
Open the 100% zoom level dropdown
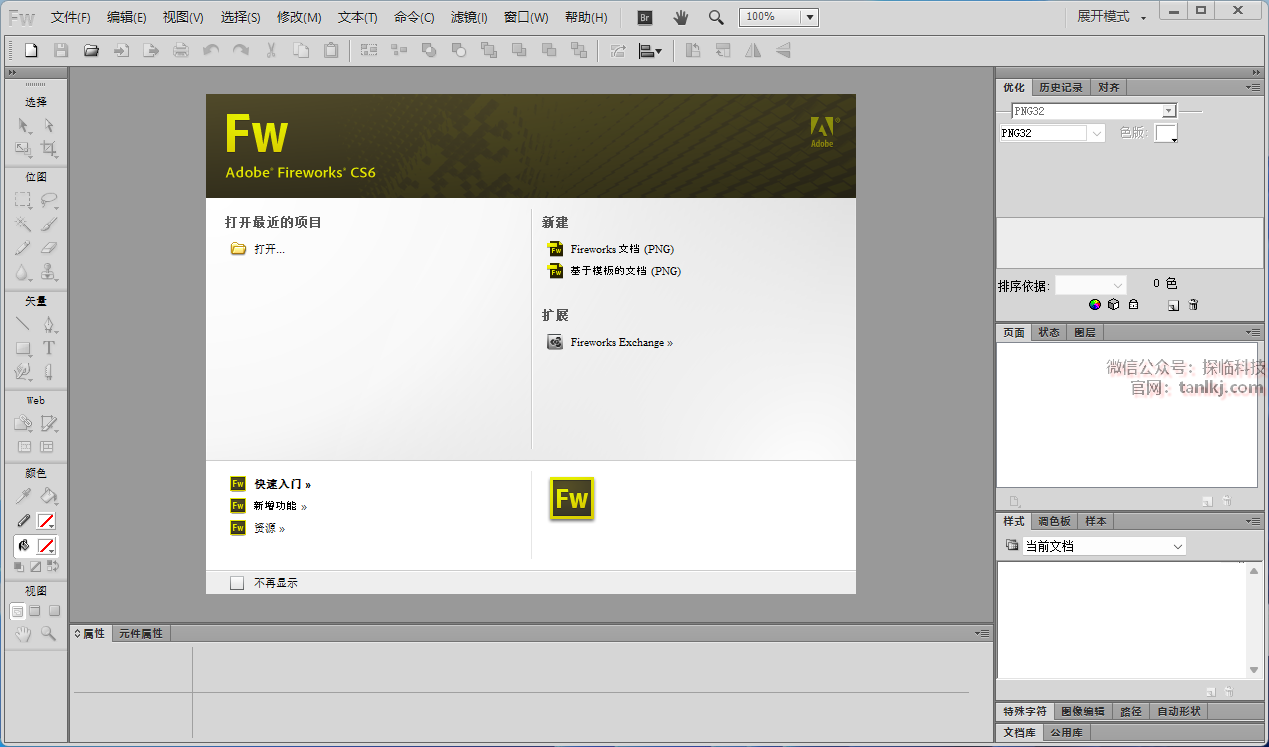(x=808, y=17)
